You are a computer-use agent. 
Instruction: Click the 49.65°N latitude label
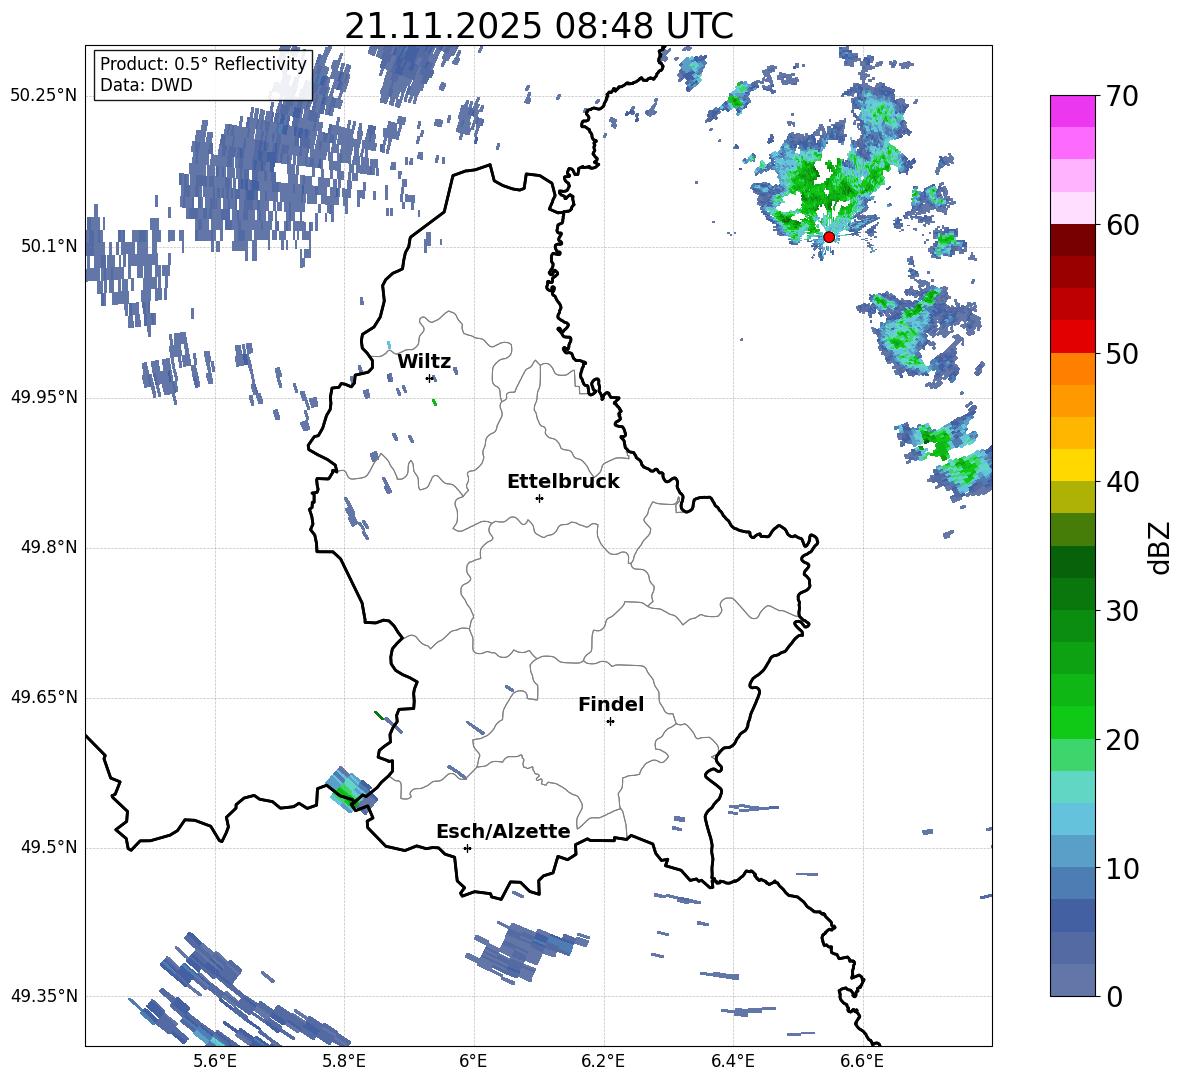(x=44, y=697)
